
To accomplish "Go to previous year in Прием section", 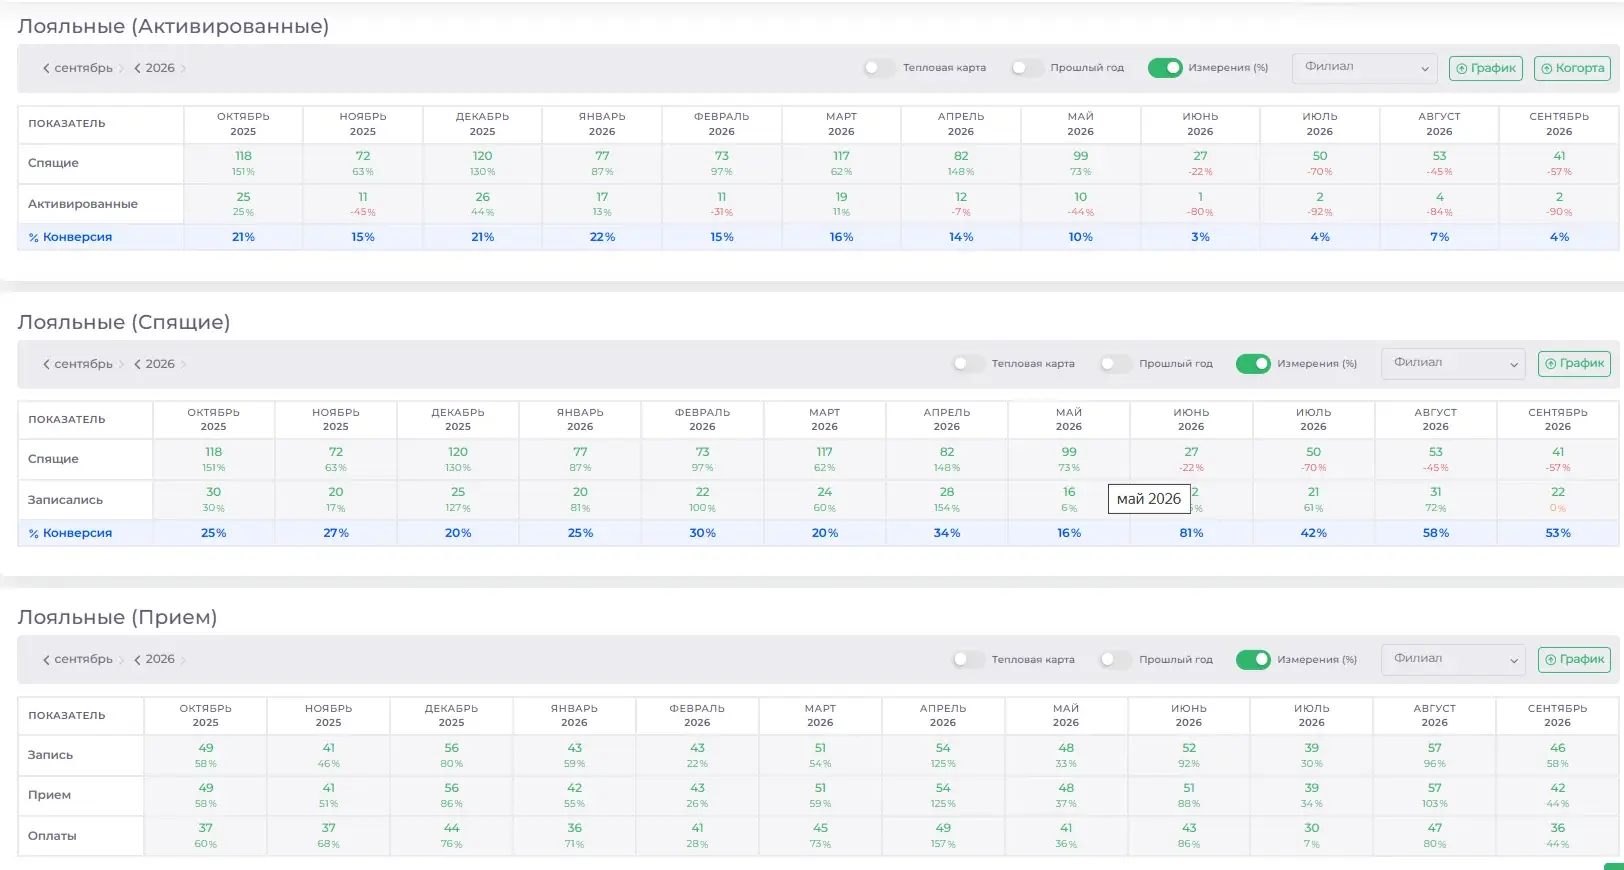I will coord(137,660).
